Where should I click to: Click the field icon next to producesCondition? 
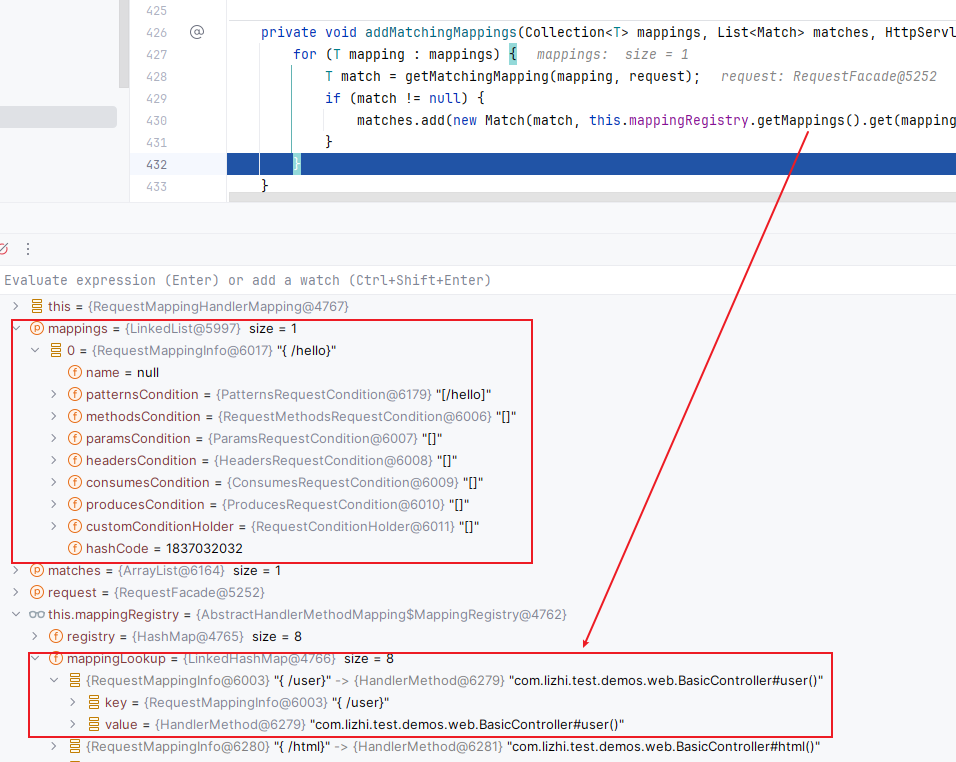tap(74, 504)
